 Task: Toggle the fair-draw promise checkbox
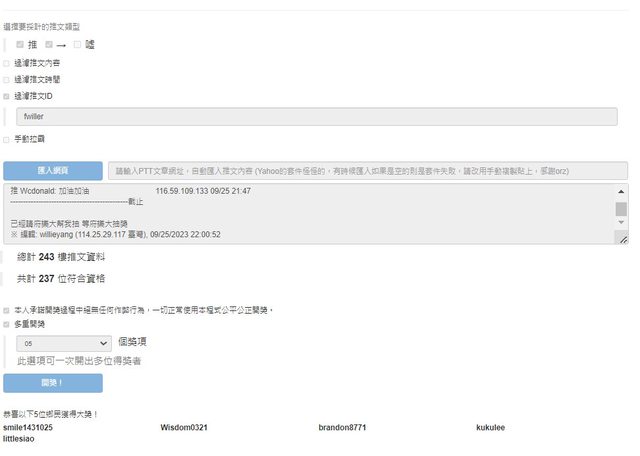click(6, 310)
